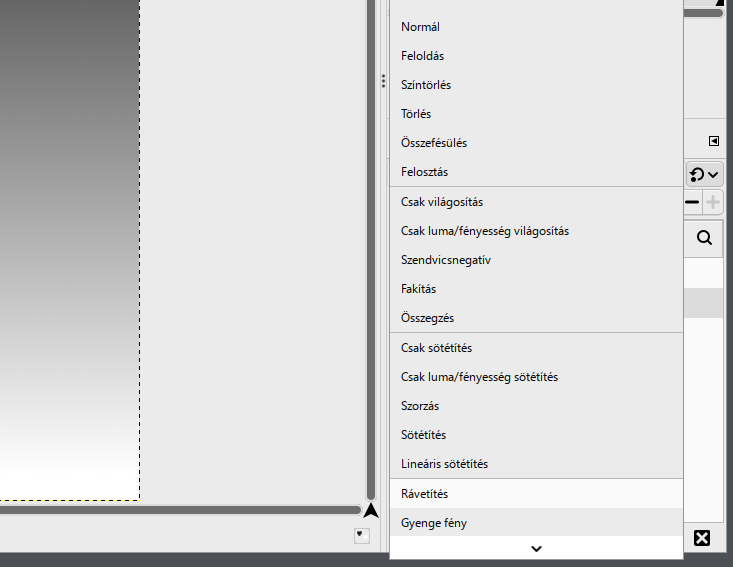The width and height of the screenshot is (733, 567).
Task: Click the minus stepper button
Action: (692, 202)
